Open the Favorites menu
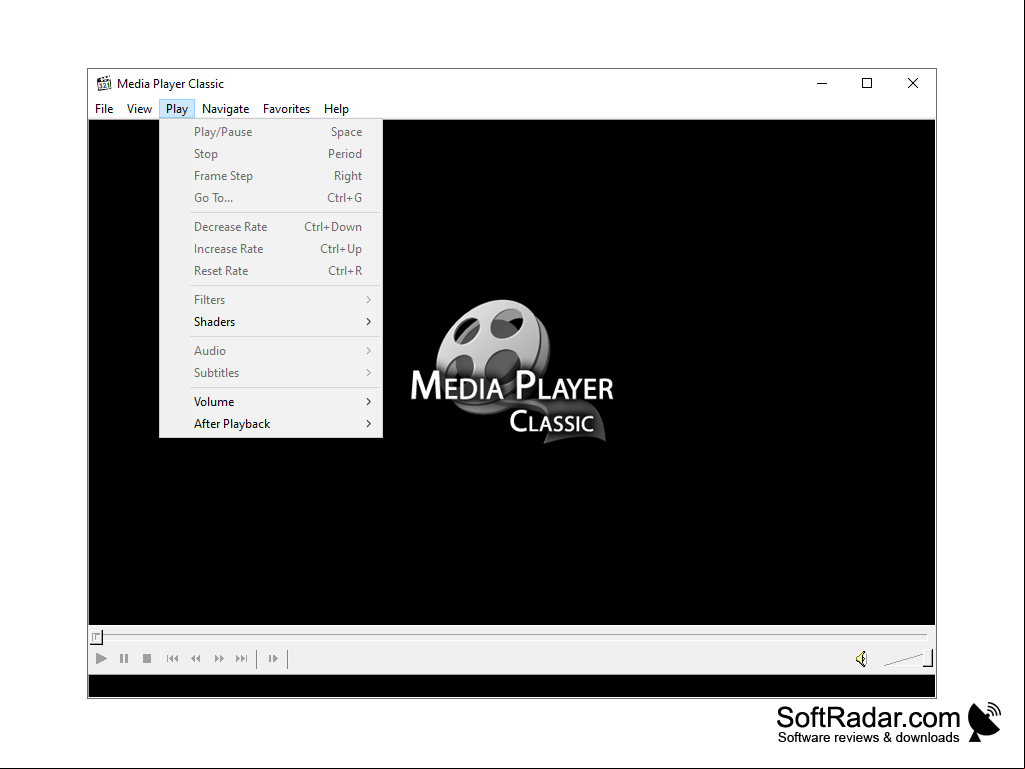The image size is (1025, 769). [x=286, y=109]
